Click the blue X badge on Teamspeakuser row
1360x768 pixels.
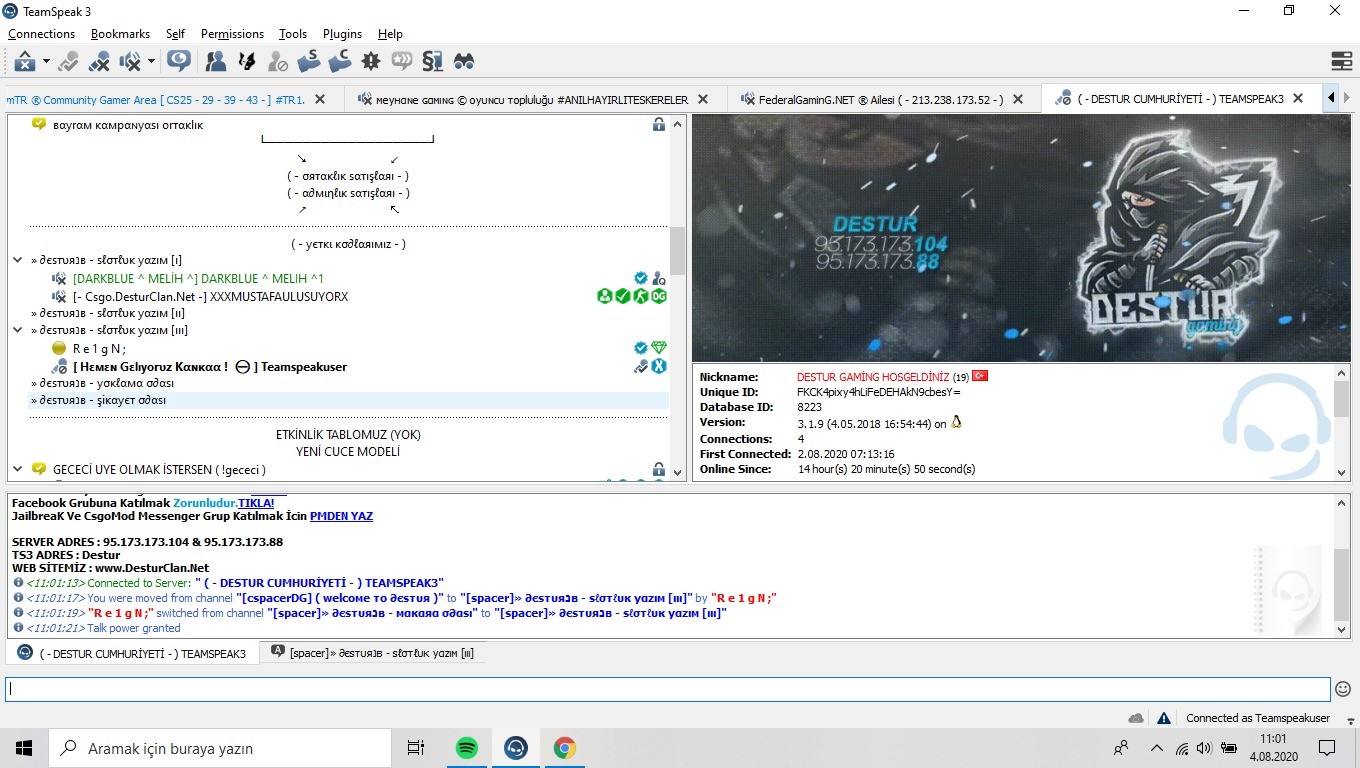(659, 366)
